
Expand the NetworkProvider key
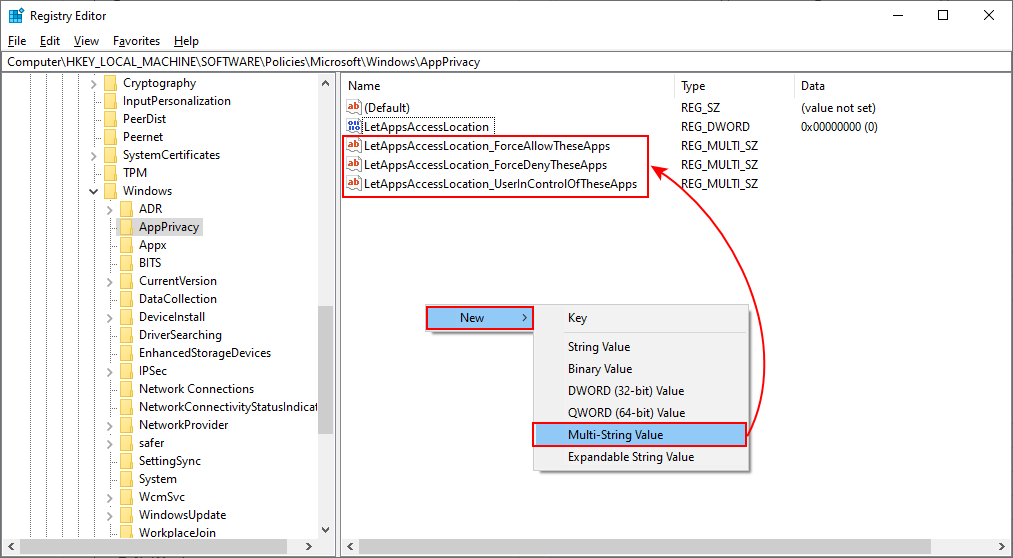[x=110, y=426]
